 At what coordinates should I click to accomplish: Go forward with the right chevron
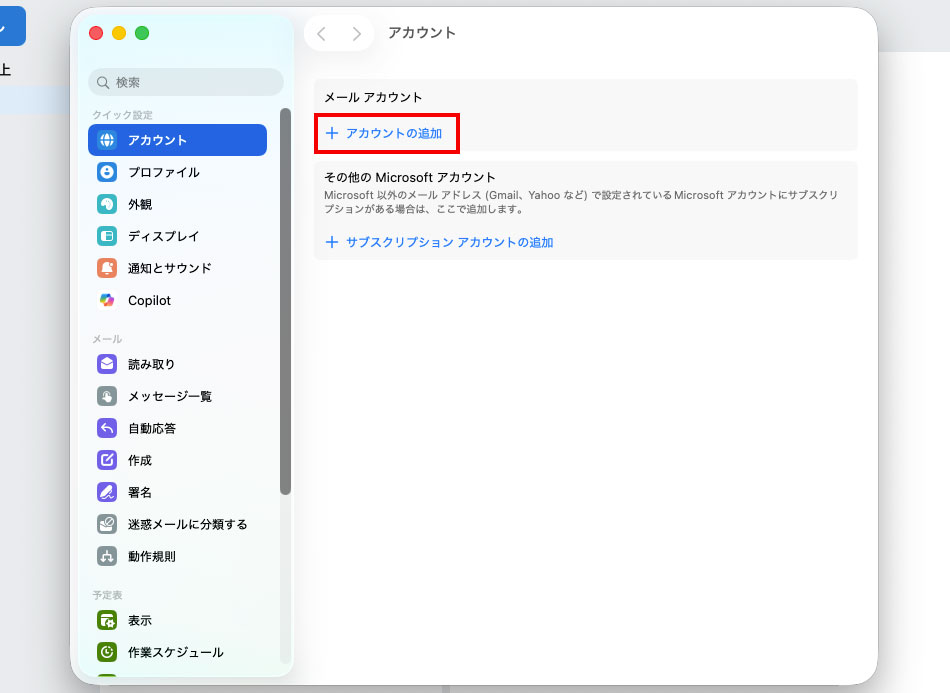356,34
